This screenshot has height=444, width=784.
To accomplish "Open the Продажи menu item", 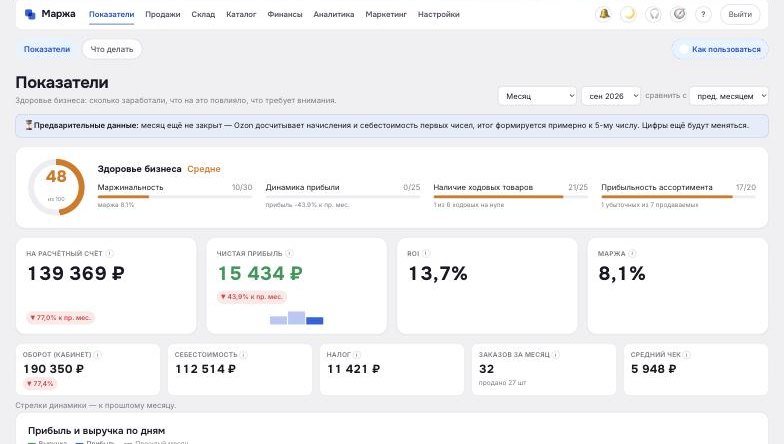I will tap(162, 14).
